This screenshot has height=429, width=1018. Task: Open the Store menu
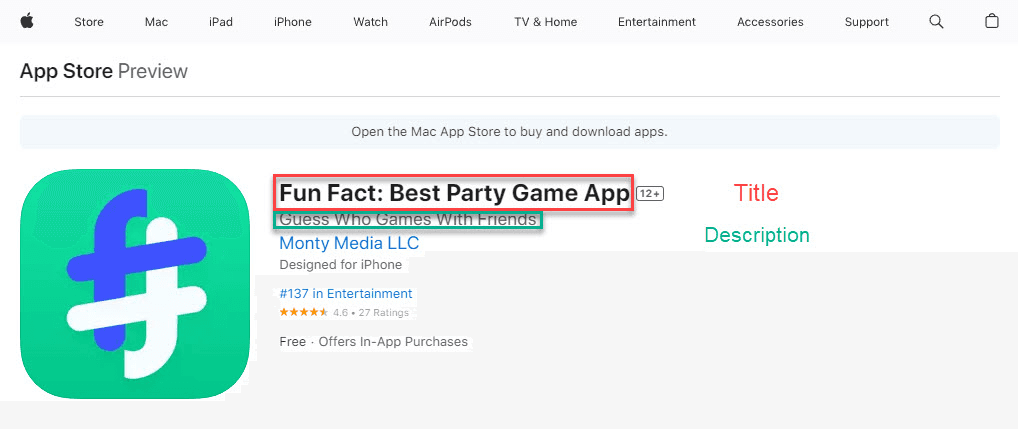[x=89, y=22]
